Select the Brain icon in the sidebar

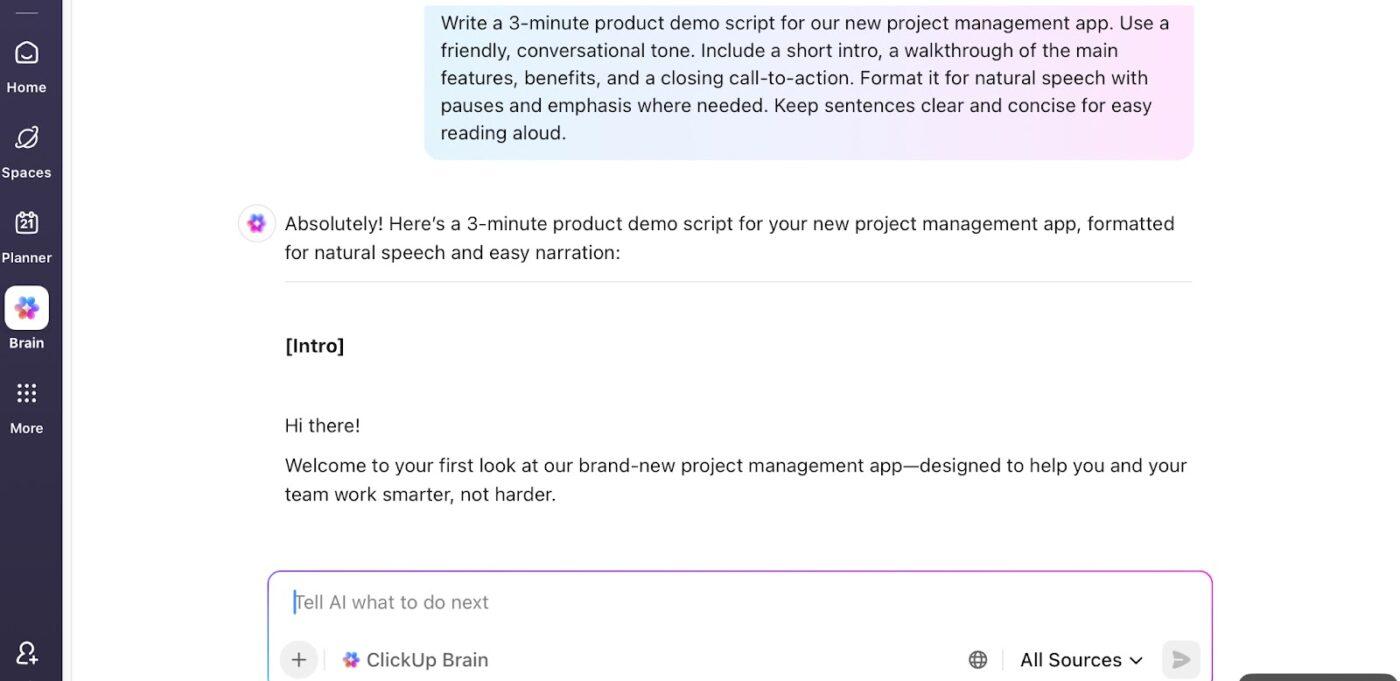coord(26,307)
